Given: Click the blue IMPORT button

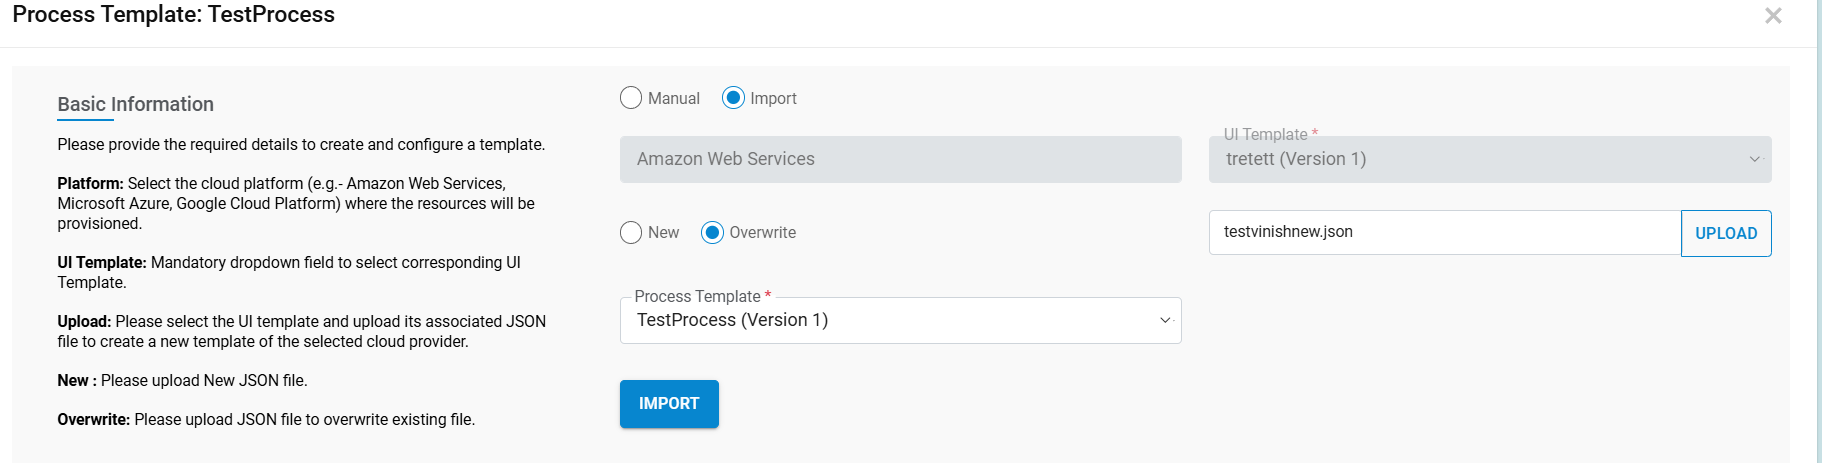Looking at the screenshot, I should pos(669,403).
